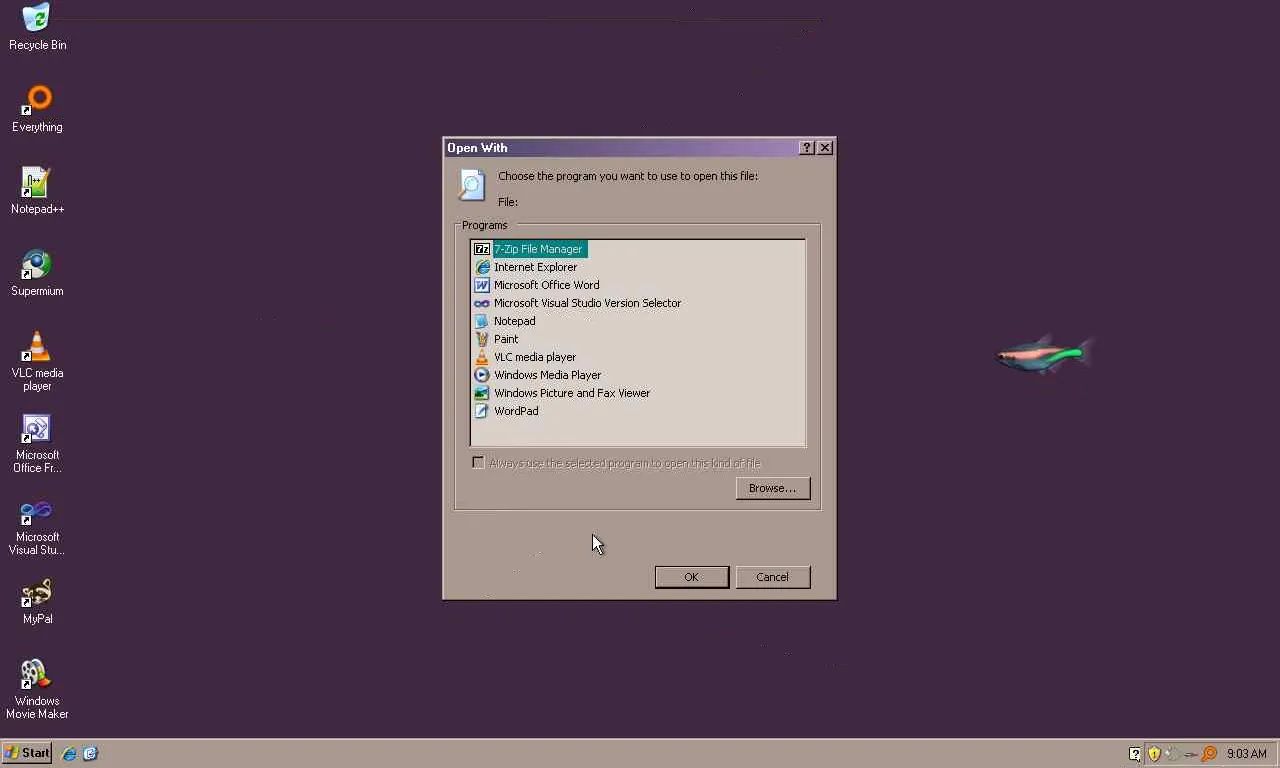Cancel the Open With dialog
Image resolution: width=1280 pixels, height=768 pixels.
pyautogui.click(x=772, y=577)
